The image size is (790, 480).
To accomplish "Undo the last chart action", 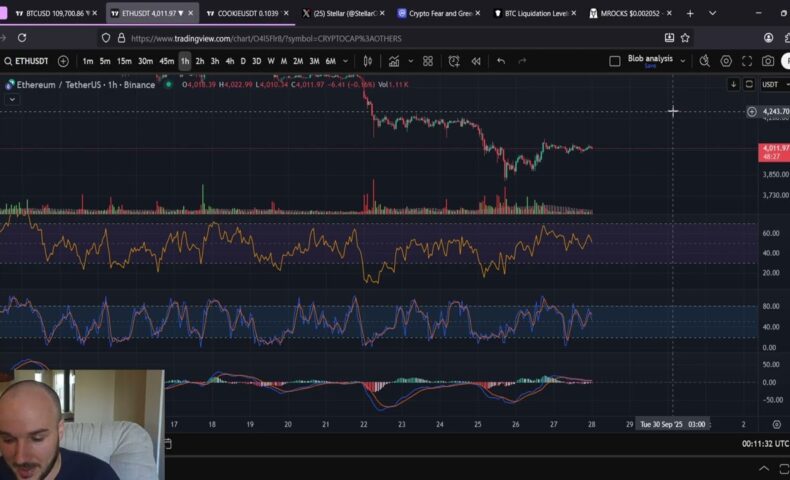I will point(501,61).
